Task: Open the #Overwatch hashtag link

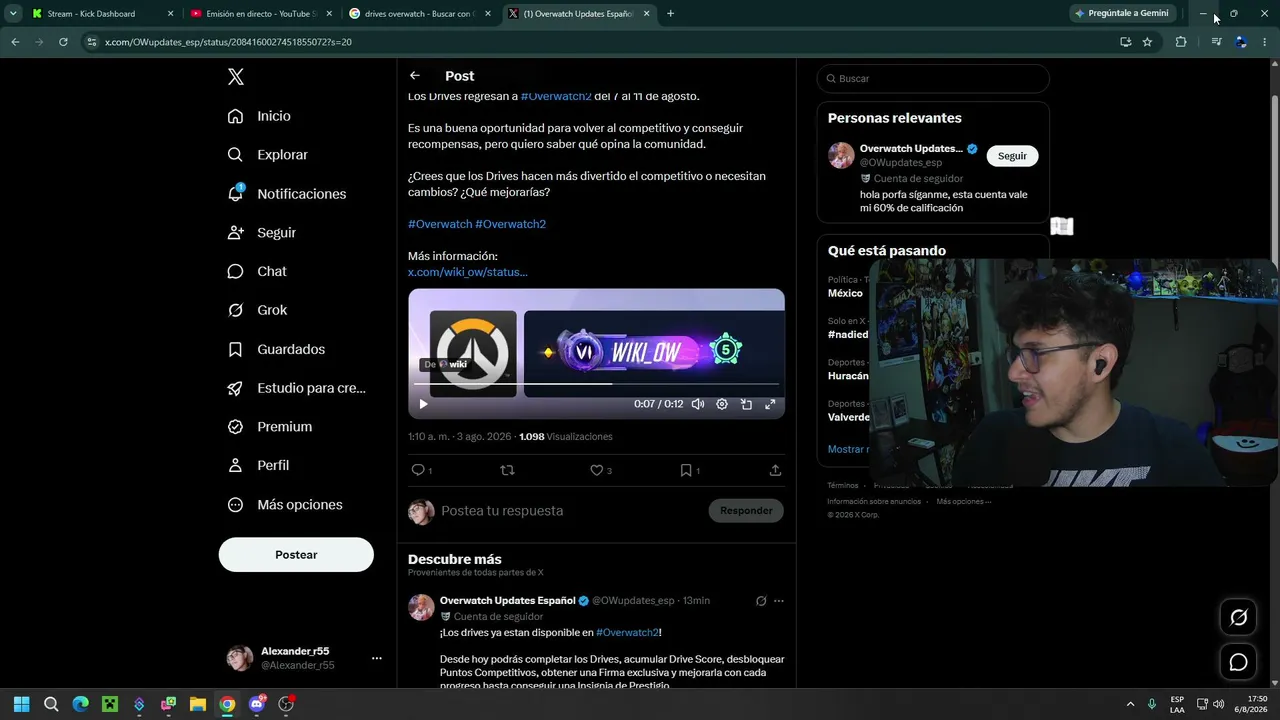Action: 440,224
